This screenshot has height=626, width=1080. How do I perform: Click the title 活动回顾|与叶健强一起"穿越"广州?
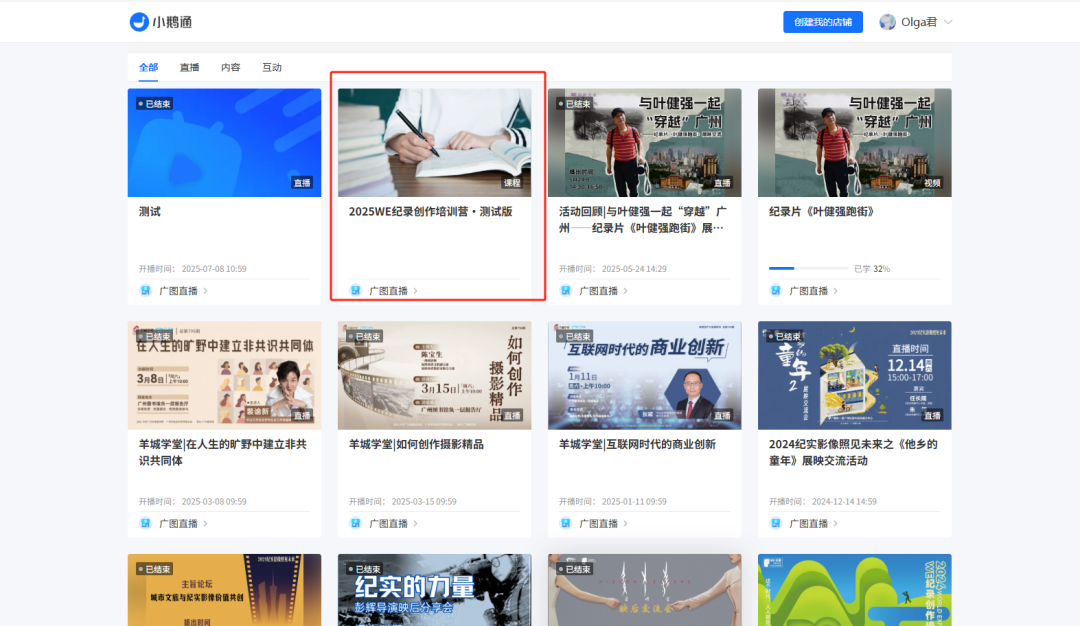[642, 220]
